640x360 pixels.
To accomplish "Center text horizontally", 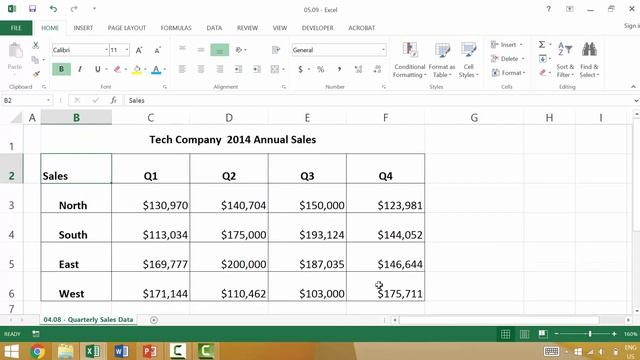I will point(201,69).
